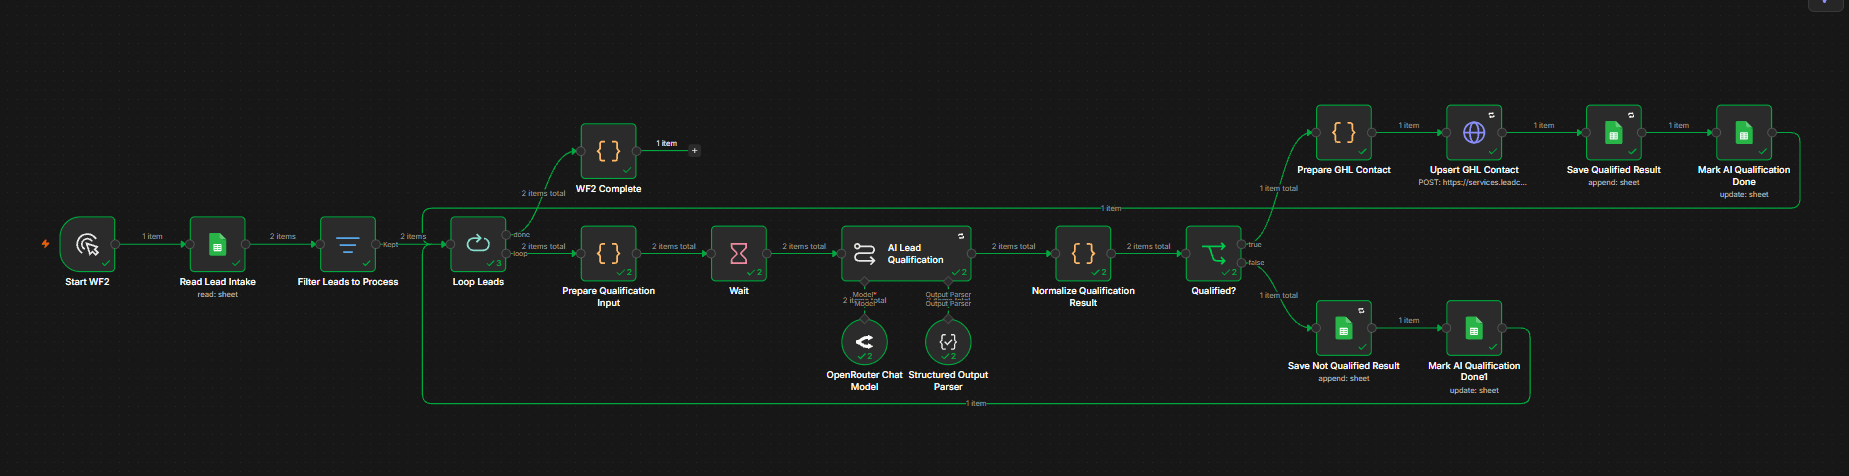The image size is (1849, 476).
Task: Click the 'Prepare GHL Contact' label
Action: 1344,170
